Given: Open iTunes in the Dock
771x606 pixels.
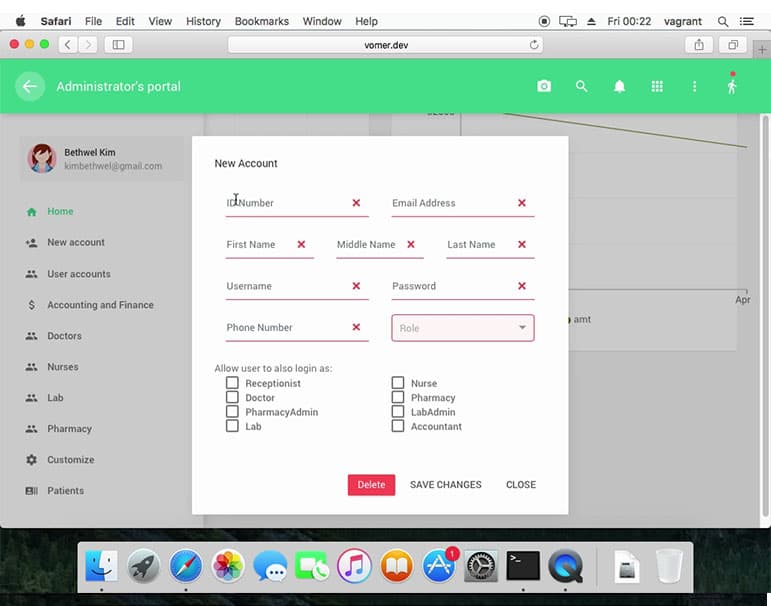Looking at the screenshot, I should [x=354, y=566].
